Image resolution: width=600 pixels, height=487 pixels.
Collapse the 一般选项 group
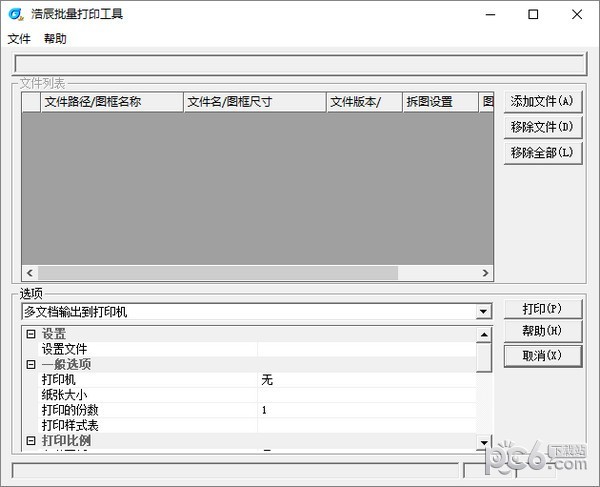(31, 365)
